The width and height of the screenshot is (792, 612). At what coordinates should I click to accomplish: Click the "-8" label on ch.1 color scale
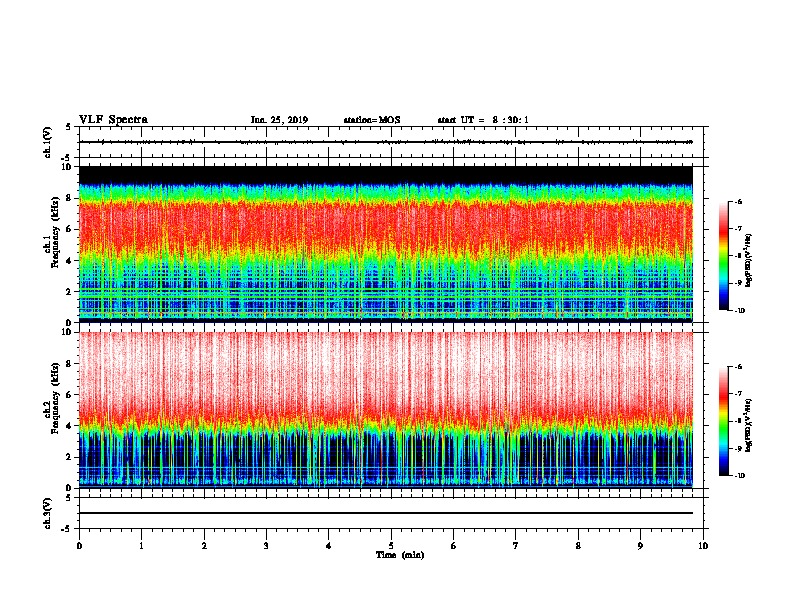tap(738, 256)
